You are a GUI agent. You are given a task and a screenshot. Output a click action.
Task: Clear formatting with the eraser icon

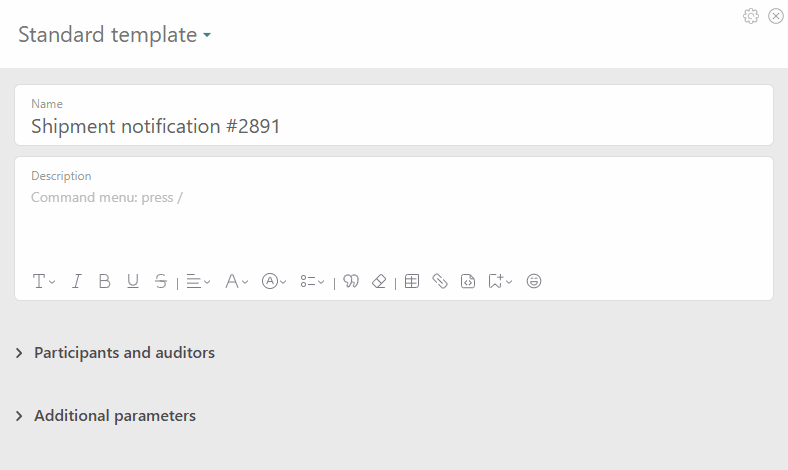[x=379, y=282]
